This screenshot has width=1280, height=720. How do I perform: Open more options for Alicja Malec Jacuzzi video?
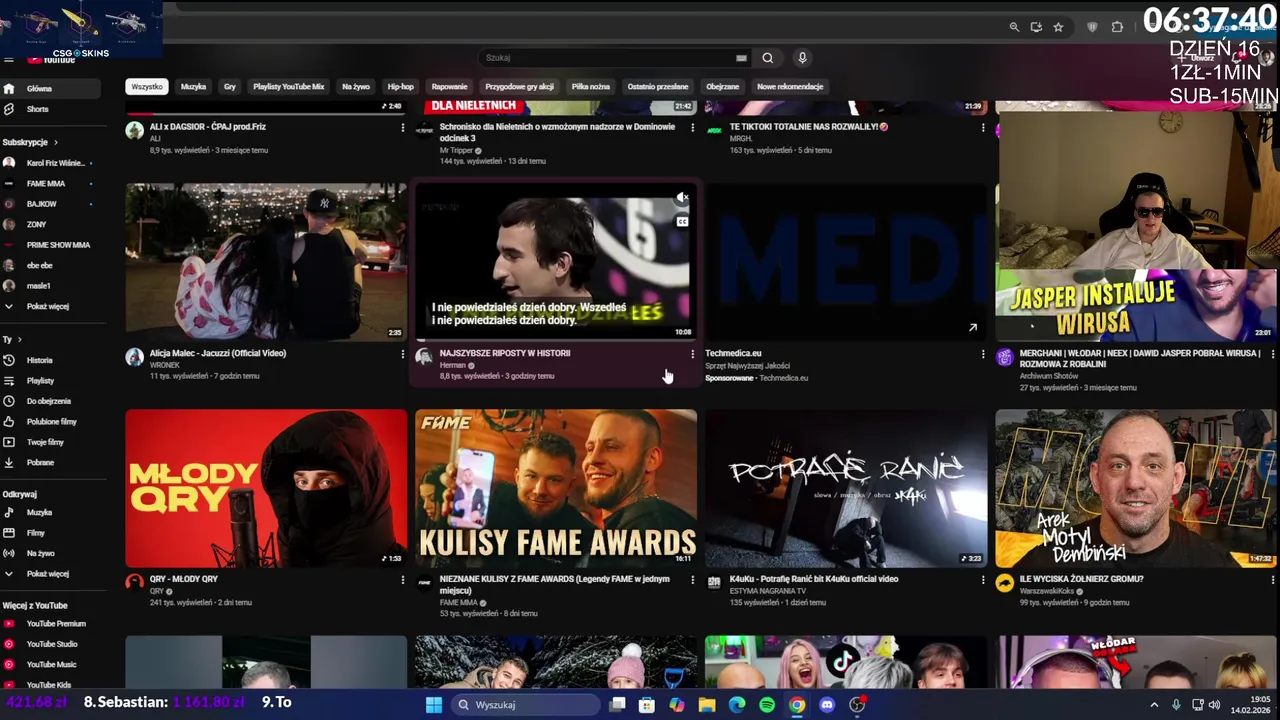point(403,354)
